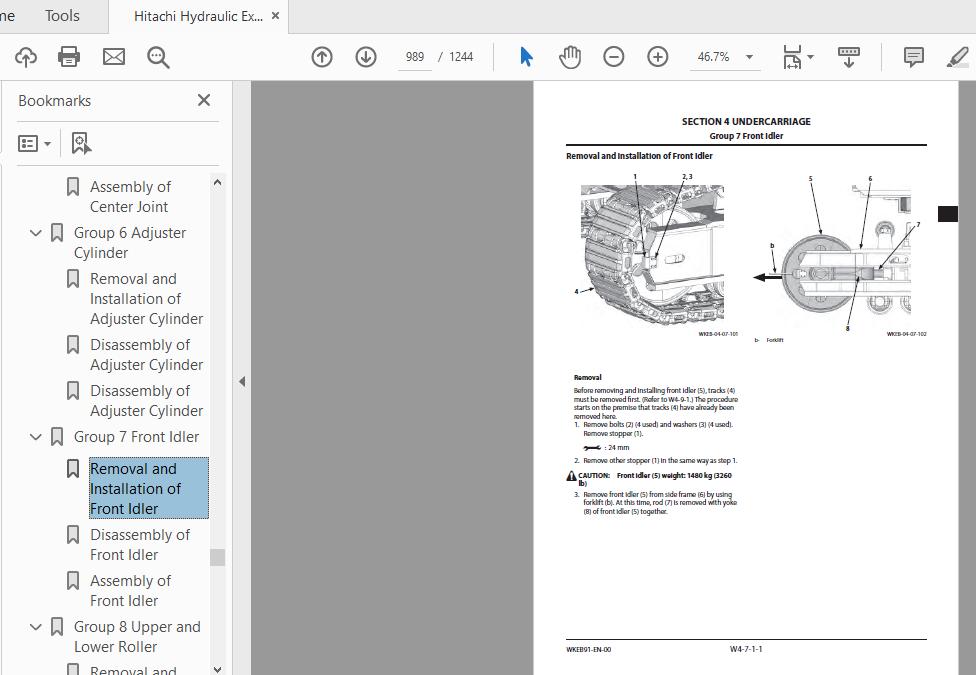Click the scrolling mode download icon
Screen dimensions: 976x675
849,57
